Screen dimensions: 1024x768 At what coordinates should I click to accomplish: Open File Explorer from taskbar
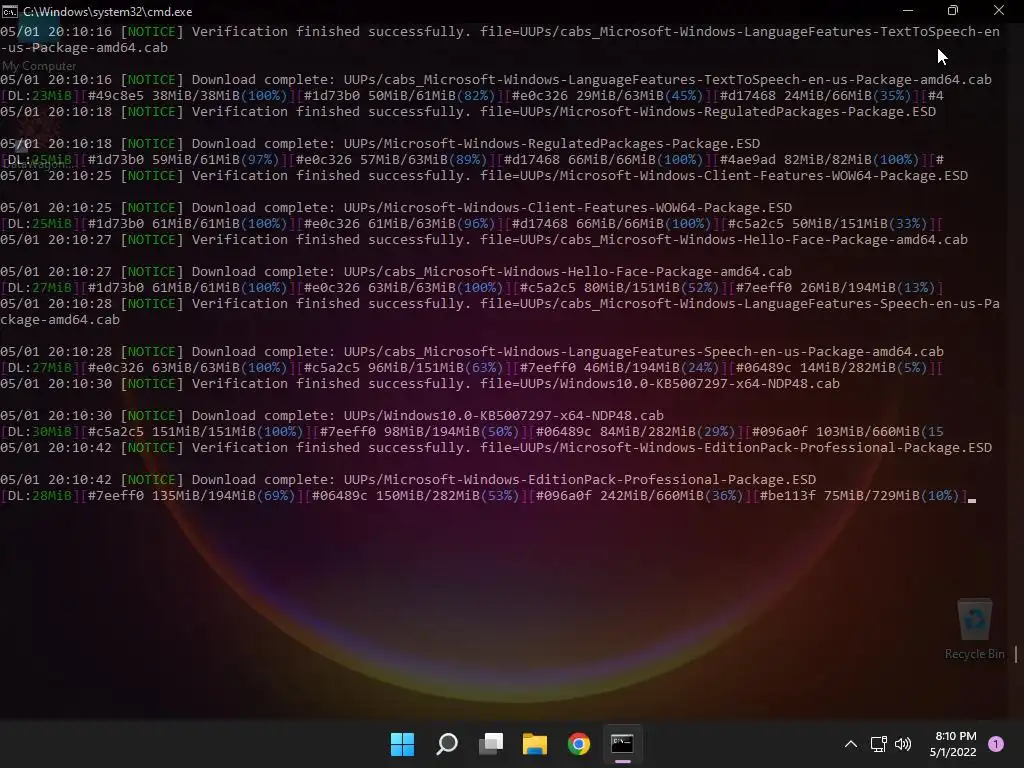coord(535,744)
